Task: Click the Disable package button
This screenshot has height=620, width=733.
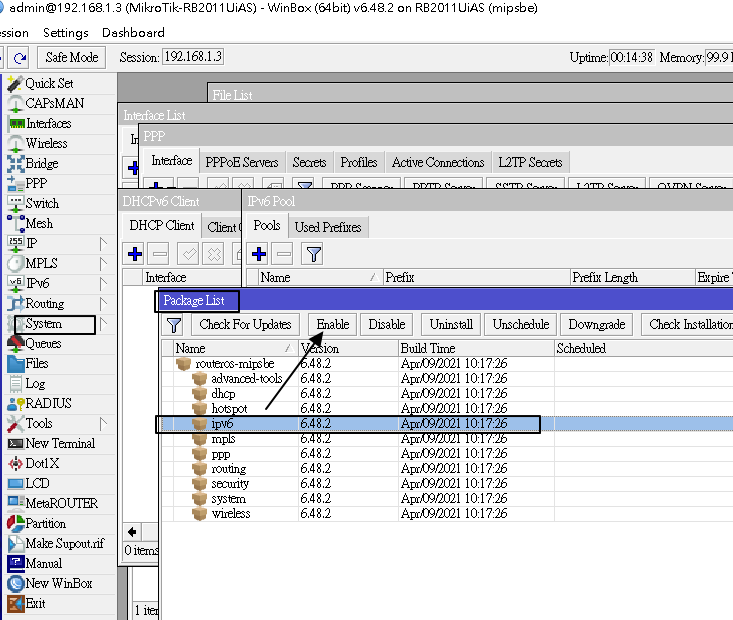Action: click(387, 324)
